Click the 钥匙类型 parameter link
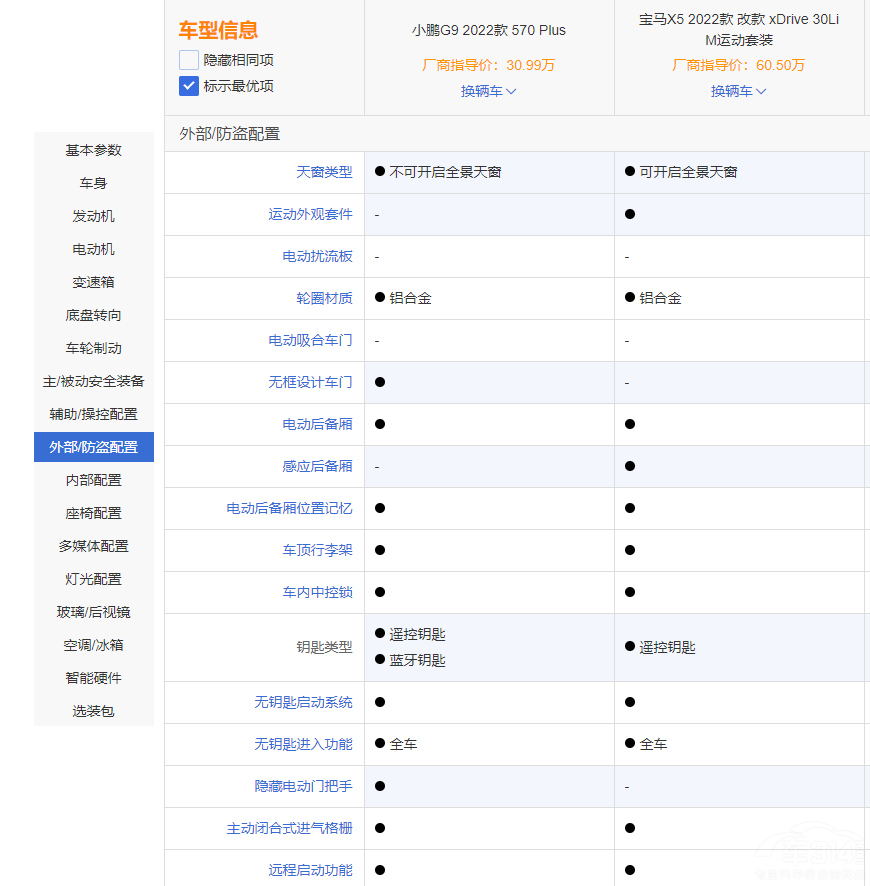This screenshot has width=870, height=886. (x=324, y=647)
